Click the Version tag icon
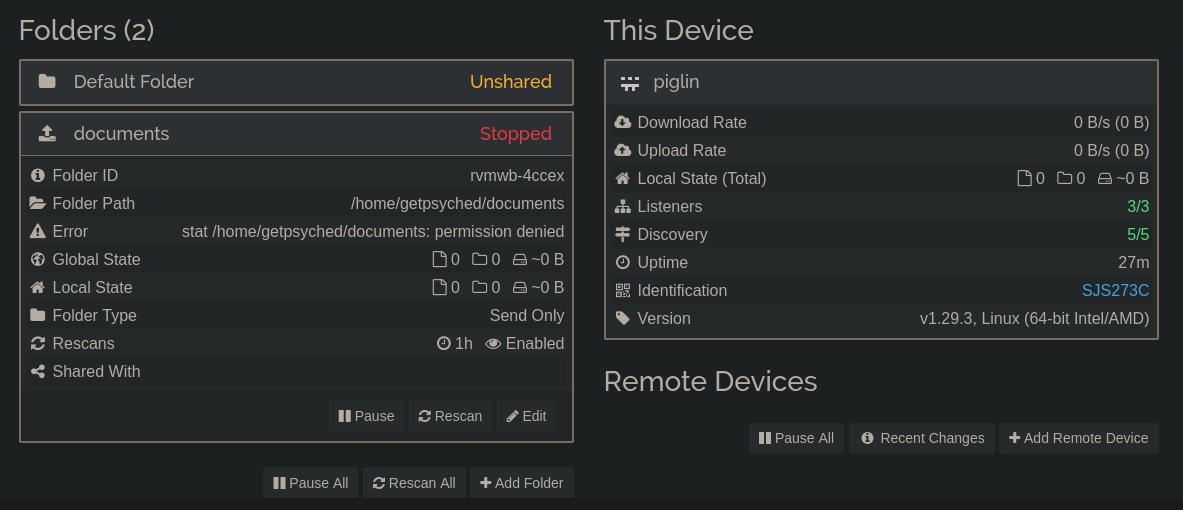1183x510 pixels. pyautogui.click(x=622, y=318)
